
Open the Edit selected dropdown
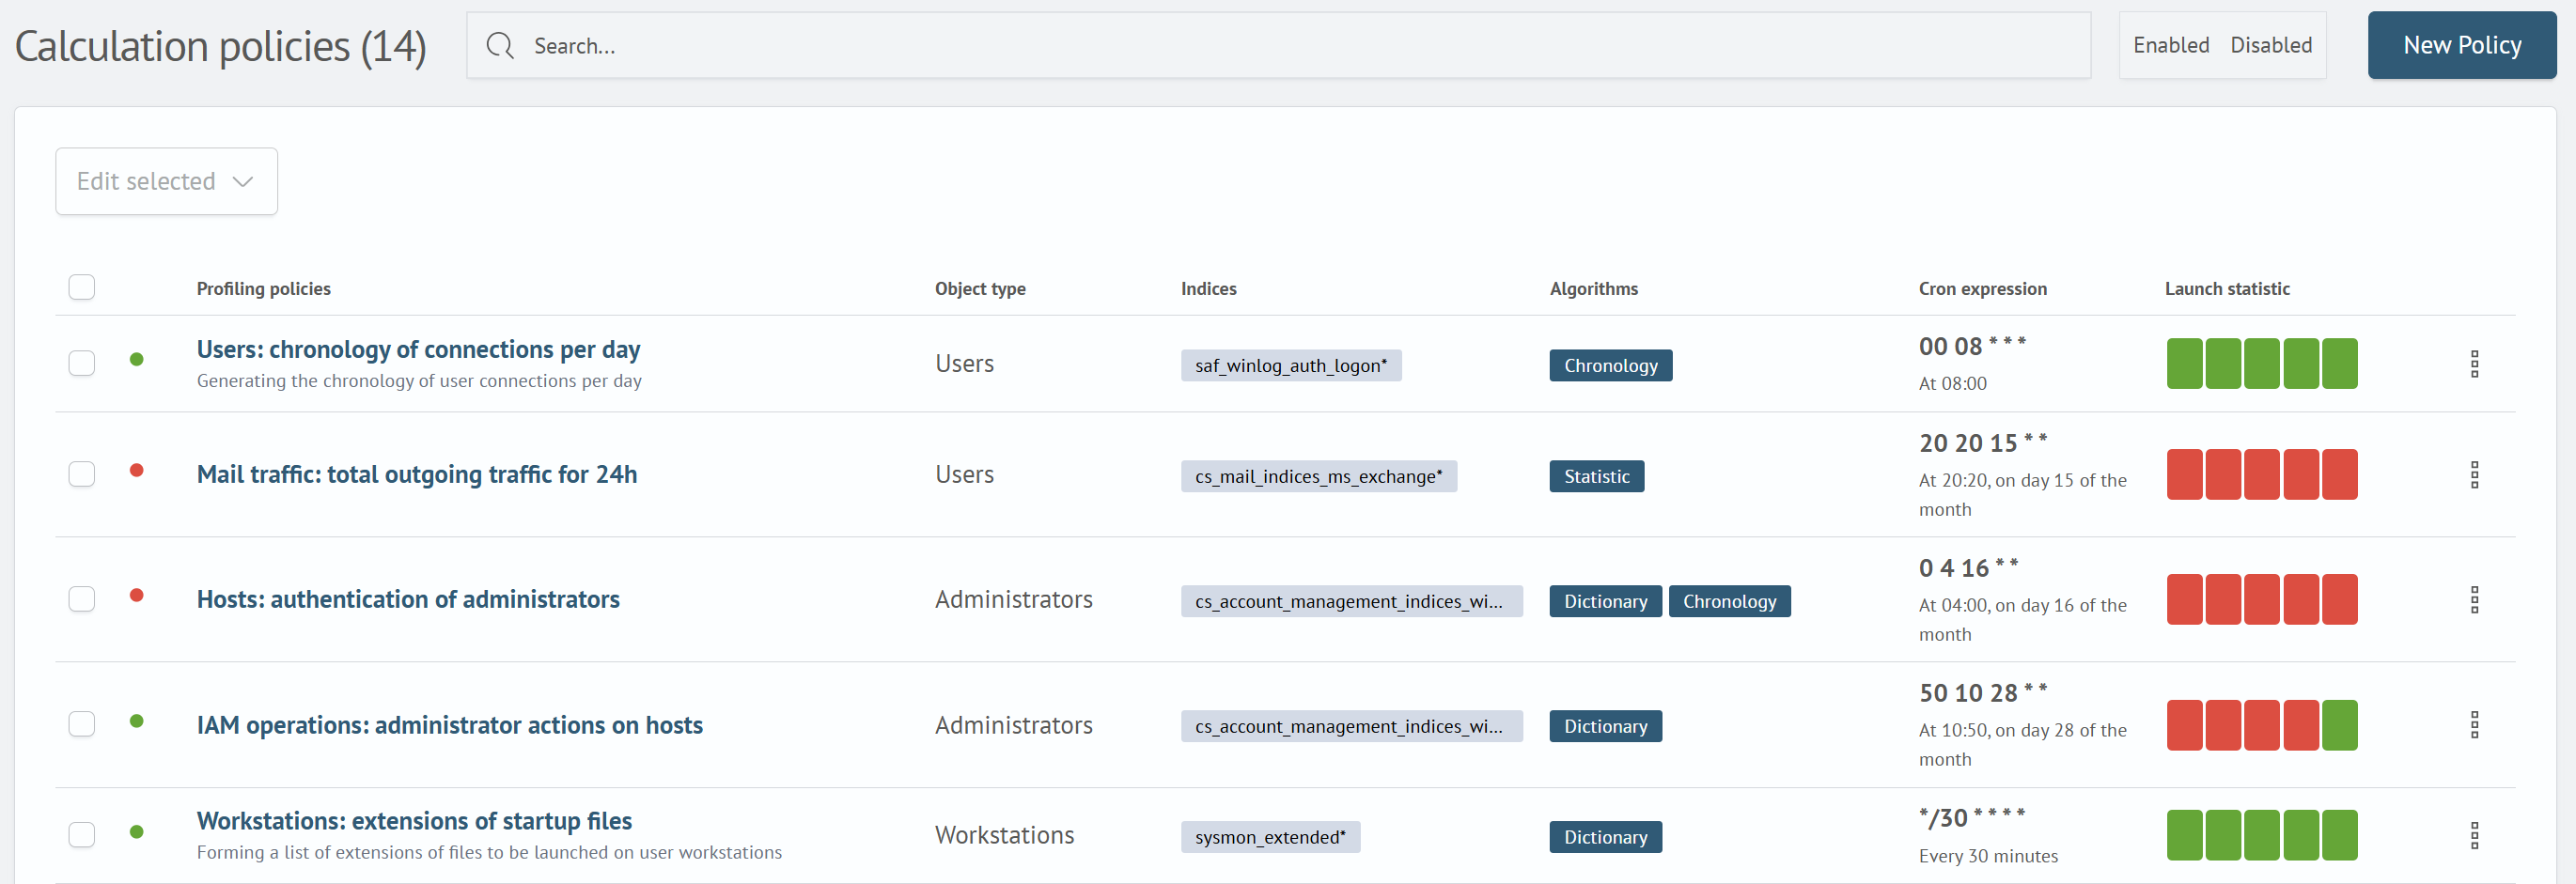click(166, 181)
